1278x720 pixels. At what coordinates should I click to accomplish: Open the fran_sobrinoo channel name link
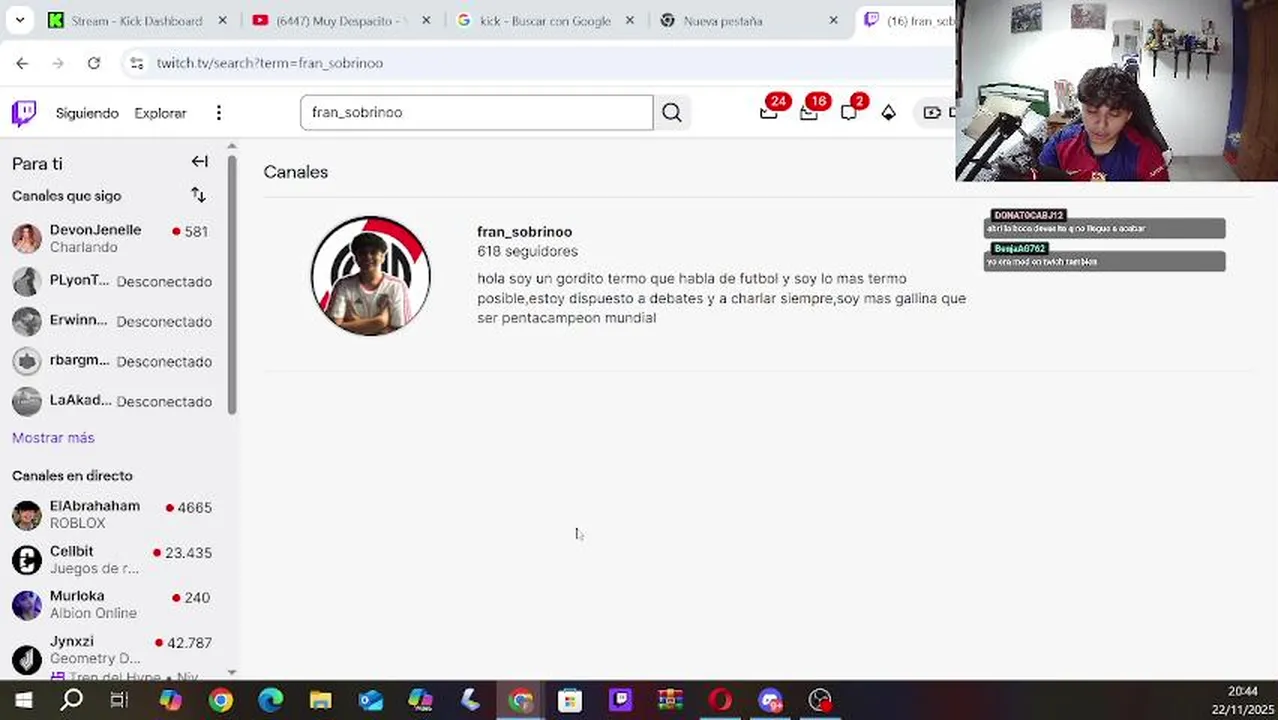[524, 232]
